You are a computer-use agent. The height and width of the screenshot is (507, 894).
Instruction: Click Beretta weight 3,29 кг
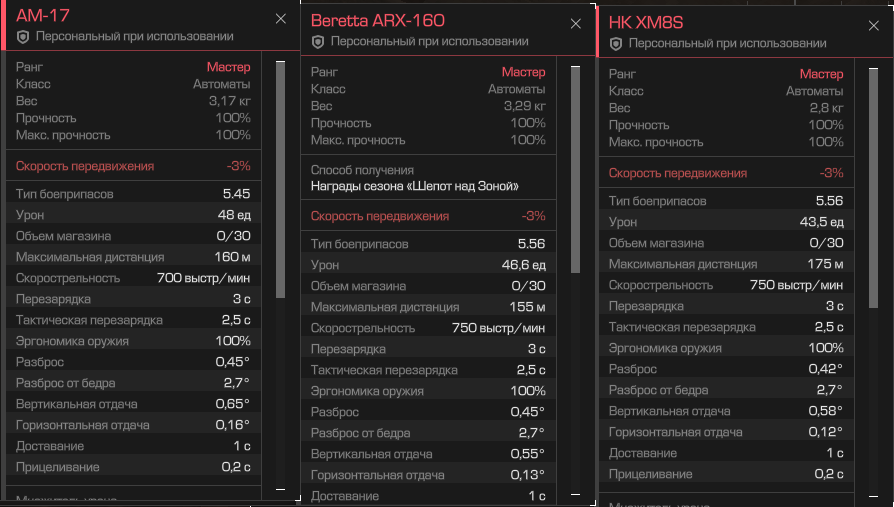point(525,106)
